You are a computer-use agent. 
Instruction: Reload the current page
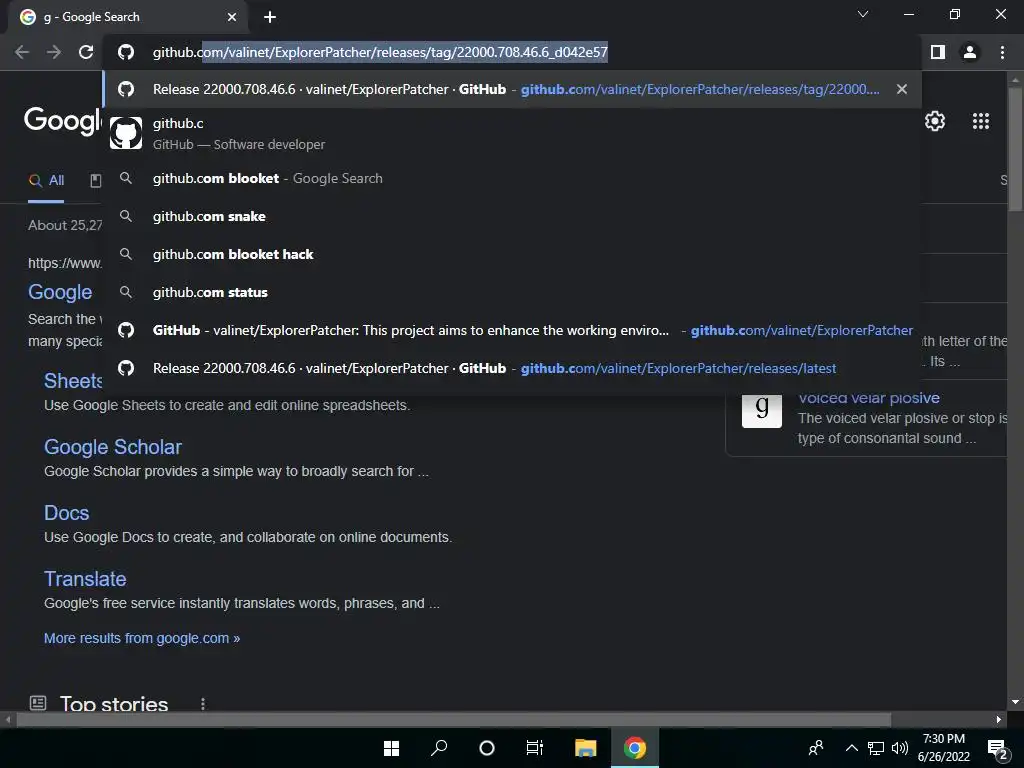click(86, 52)
